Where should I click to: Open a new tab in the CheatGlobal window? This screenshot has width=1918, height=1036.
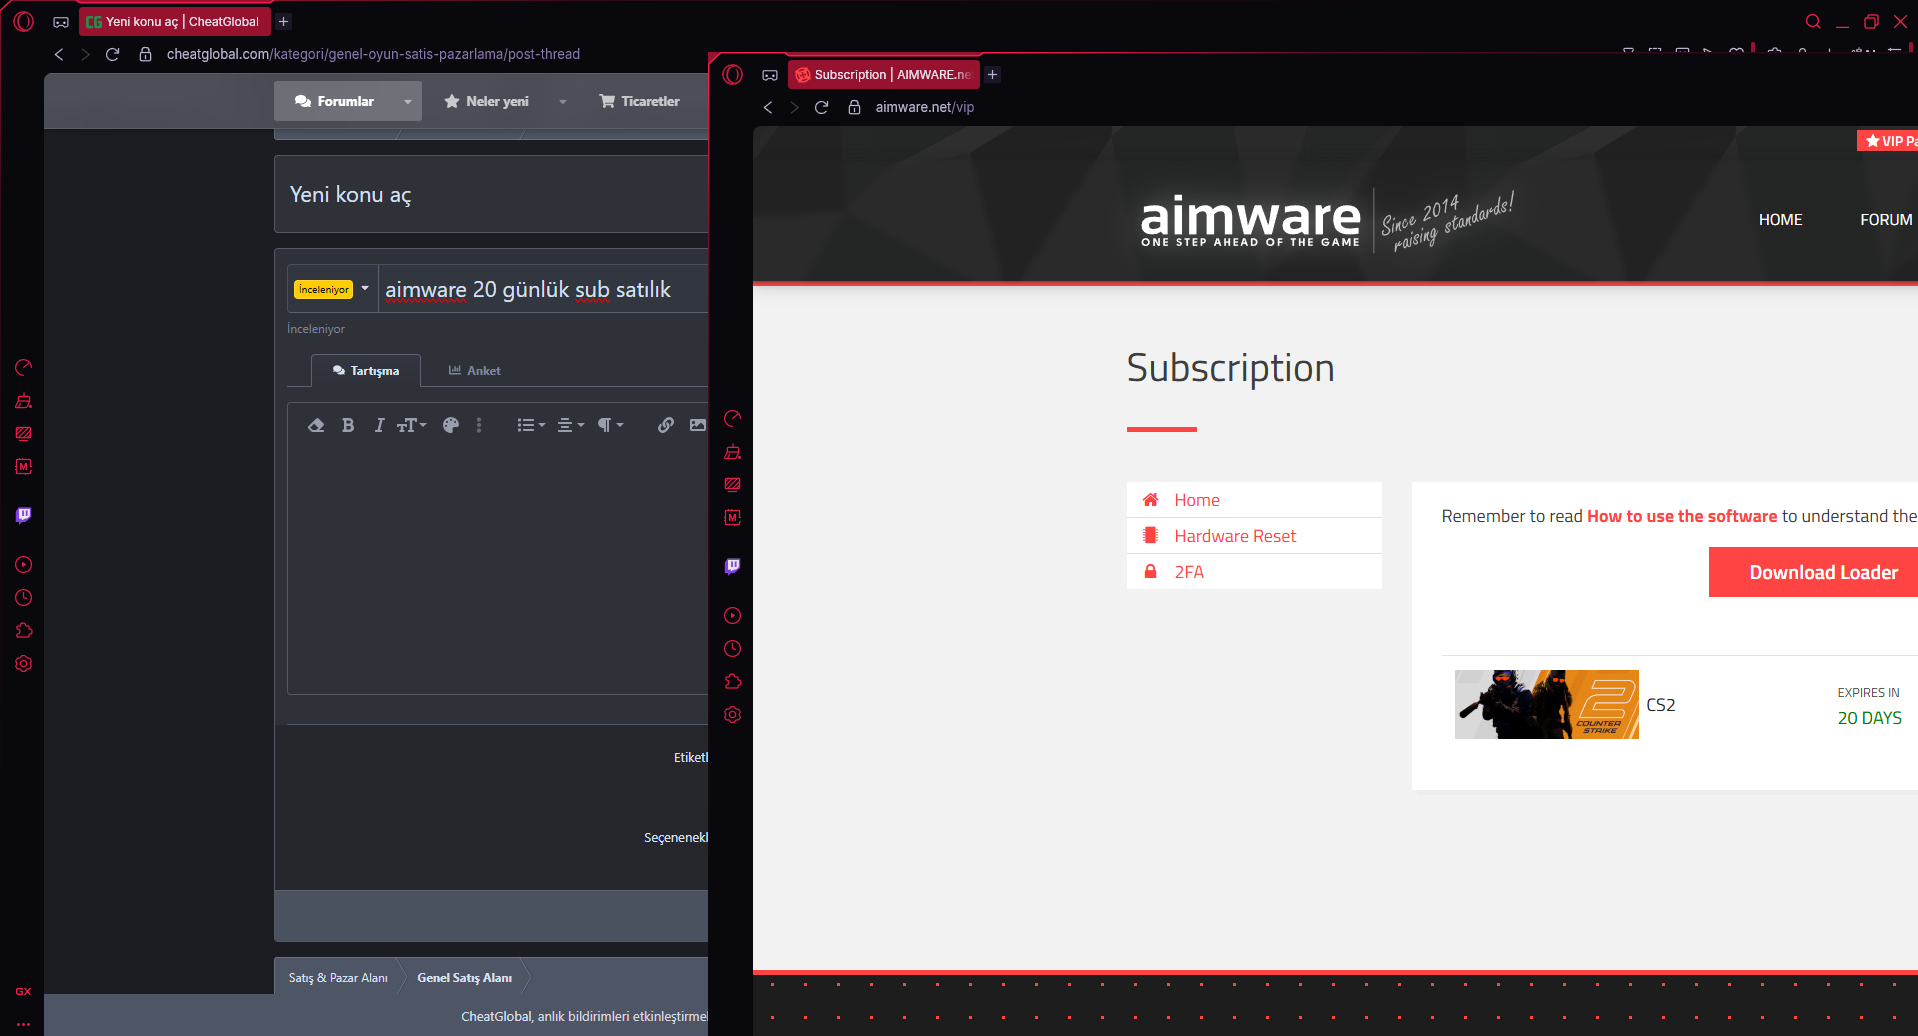click(284, 21)
